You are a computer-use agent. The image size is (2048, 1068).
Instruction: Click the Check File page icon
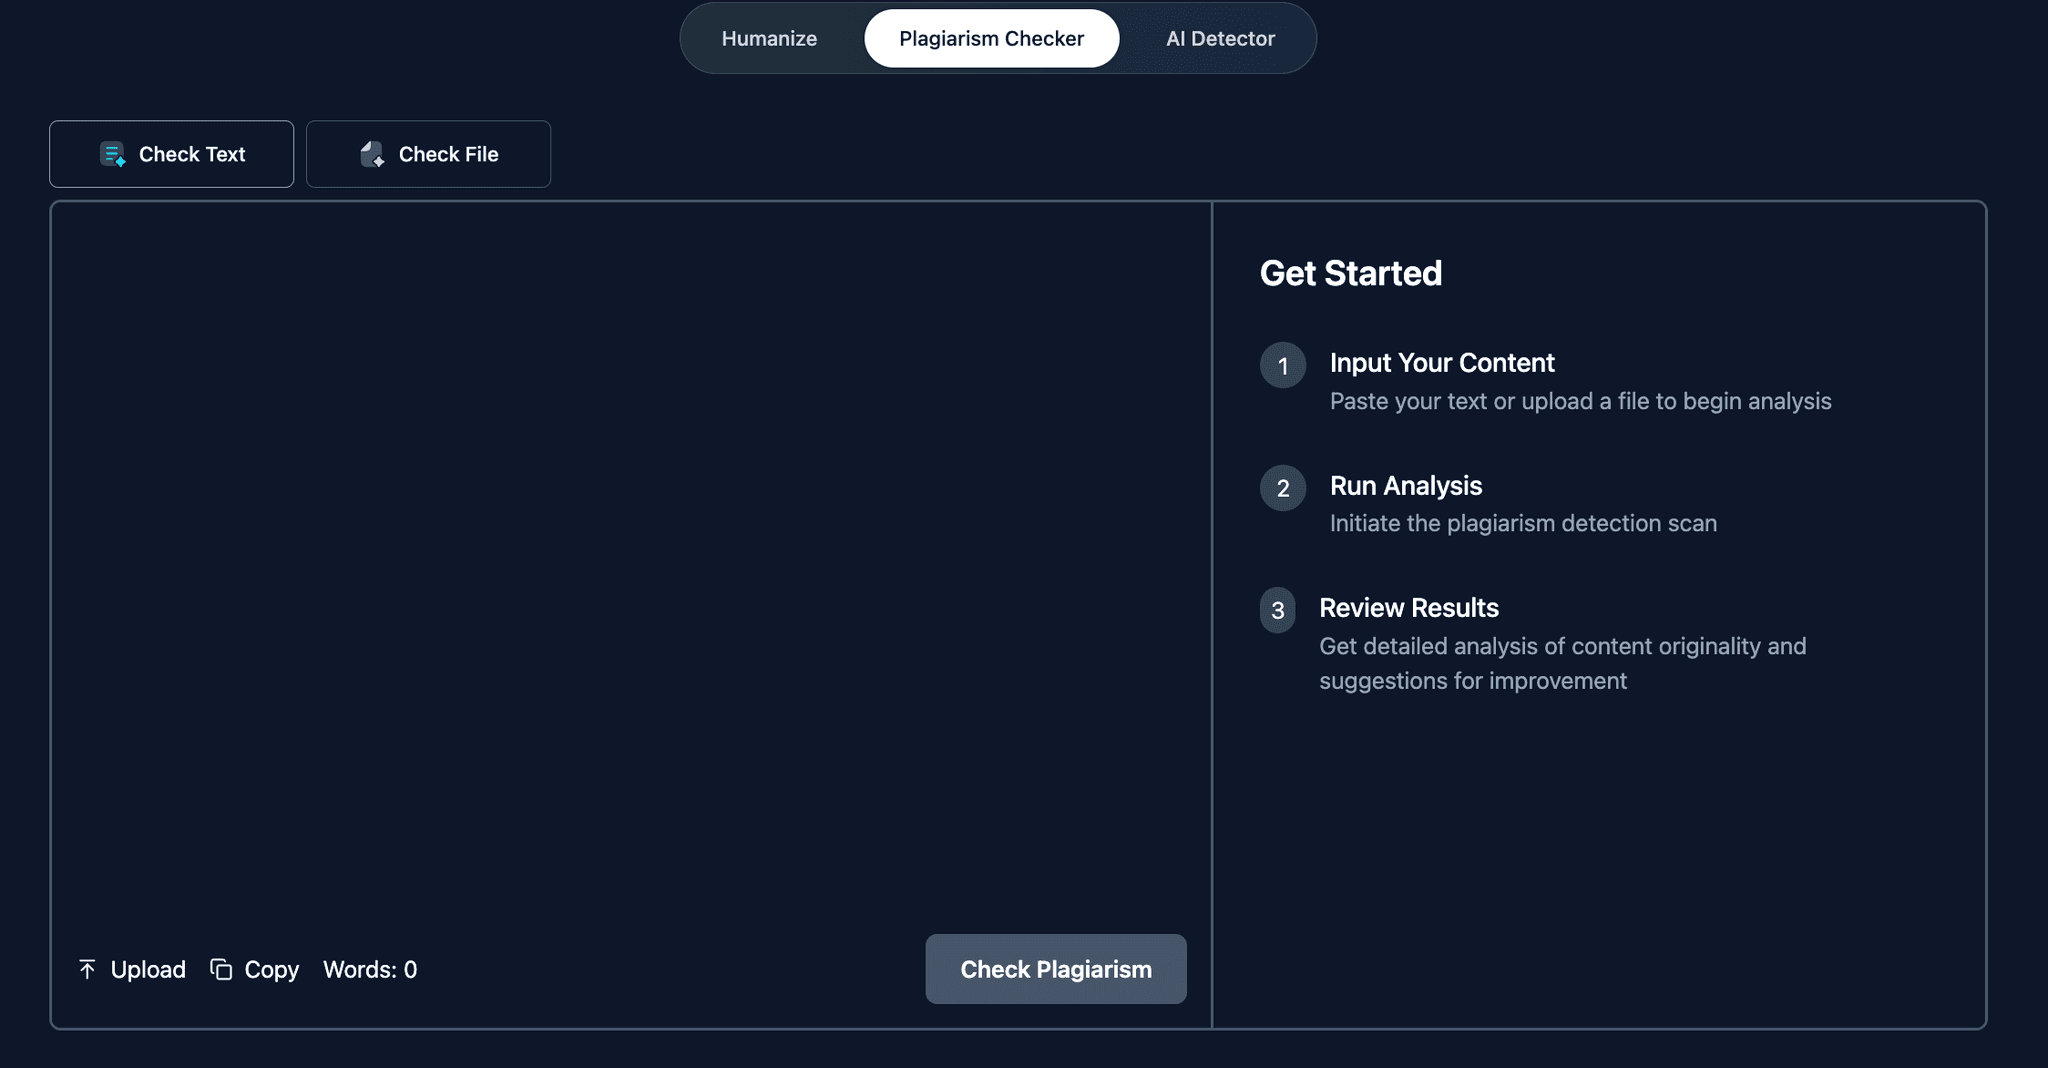pos(372,154)
